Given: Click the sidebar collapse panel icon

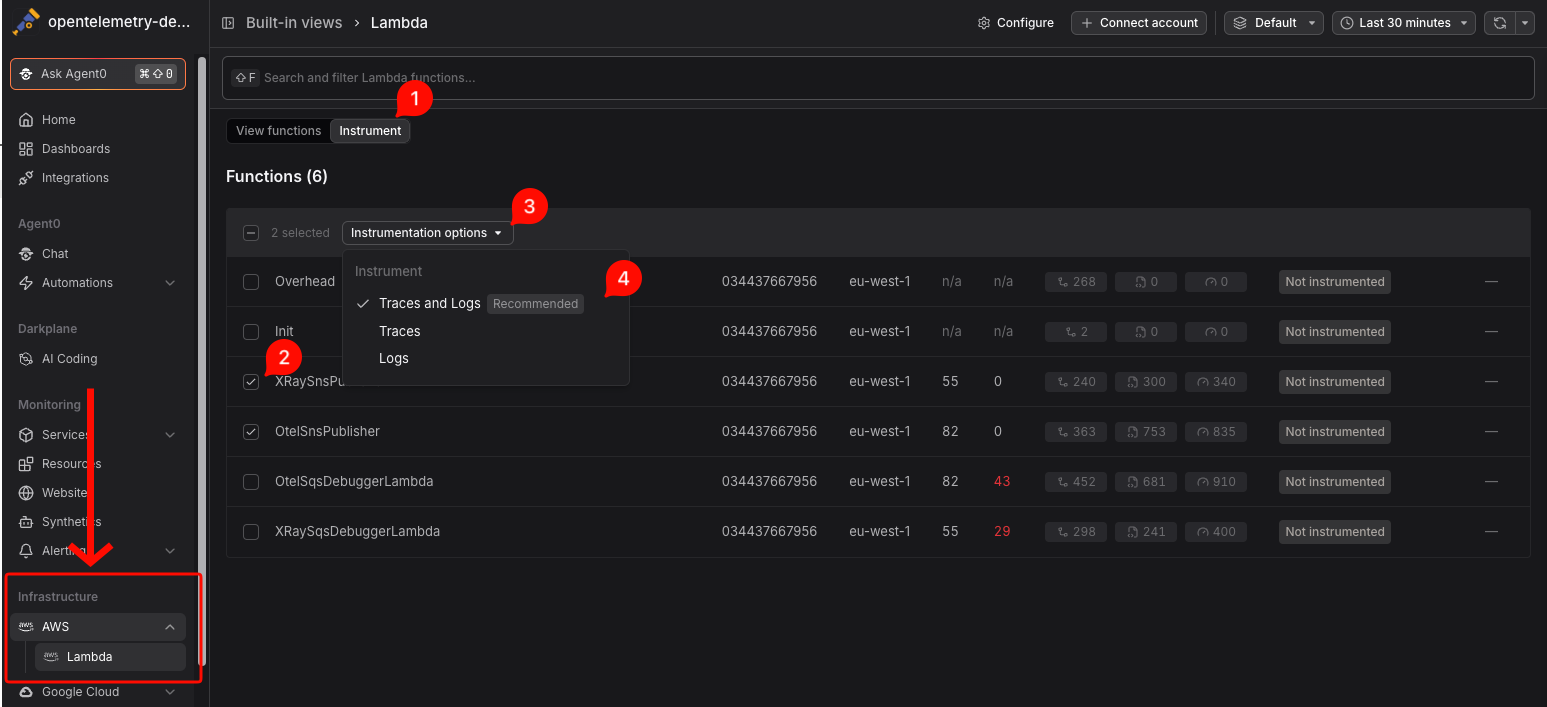Looking at the screenshot, I should coord(228,22).
